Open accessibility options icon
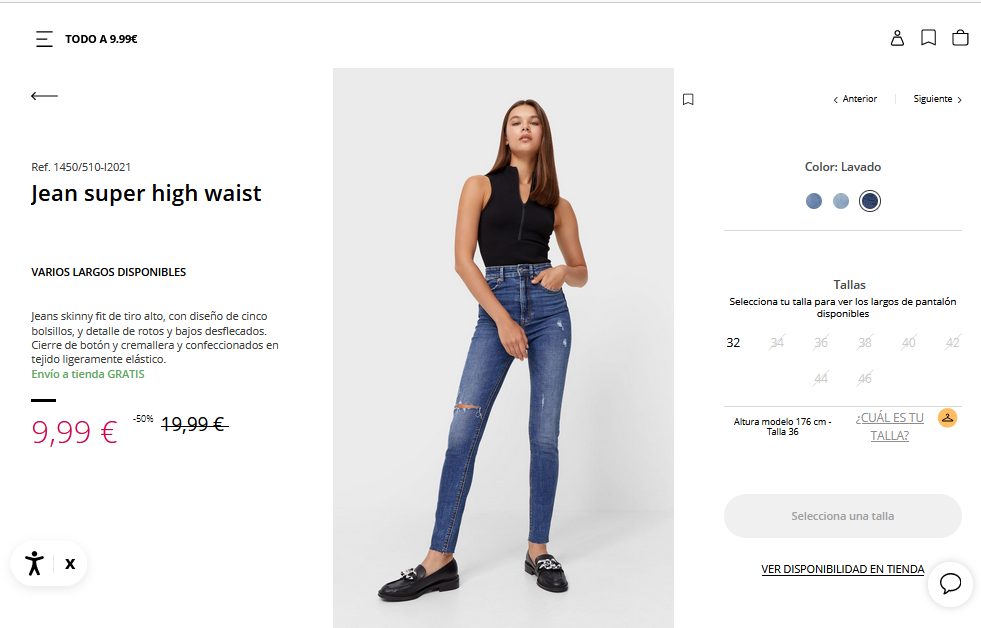This screenshot has width=981, height=628. coord(34,563)
